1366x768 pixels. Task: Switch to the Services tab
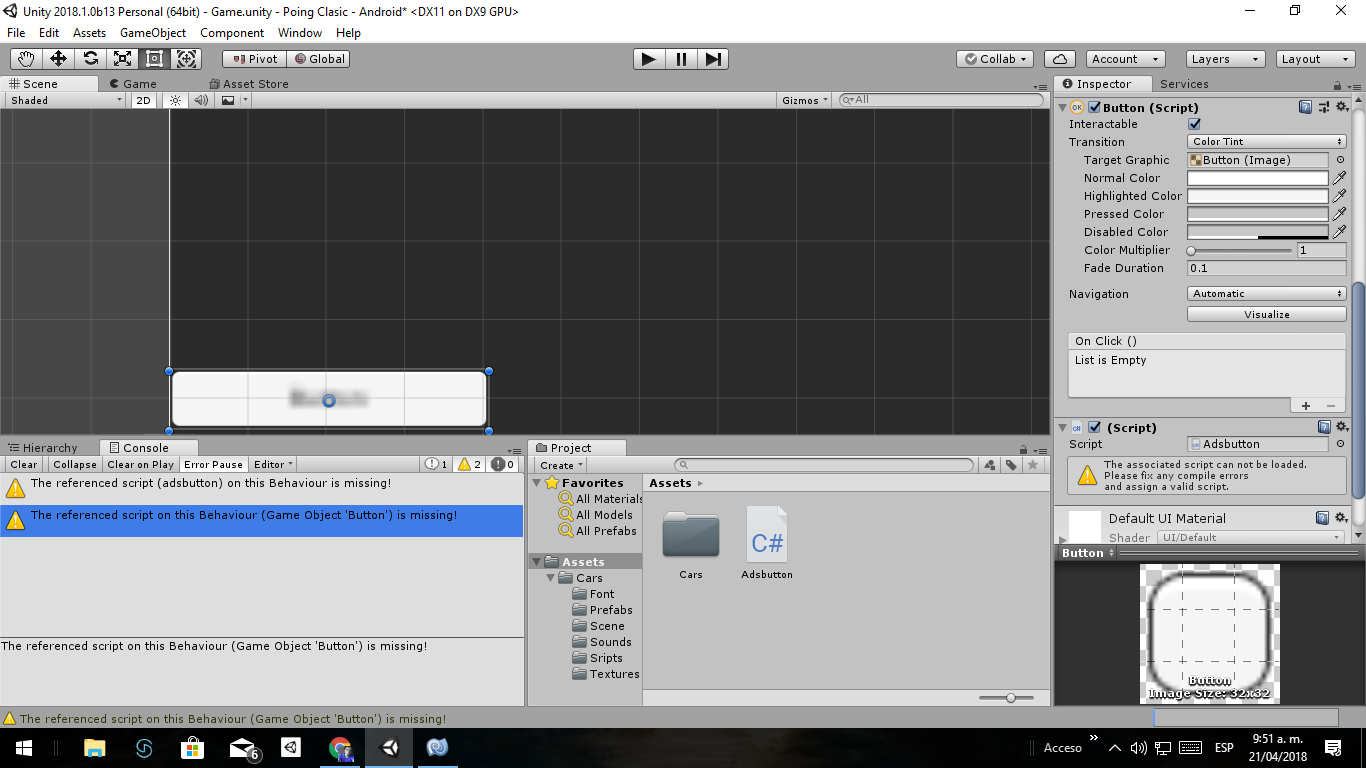pyautogui.click(x=1184, y=84)
